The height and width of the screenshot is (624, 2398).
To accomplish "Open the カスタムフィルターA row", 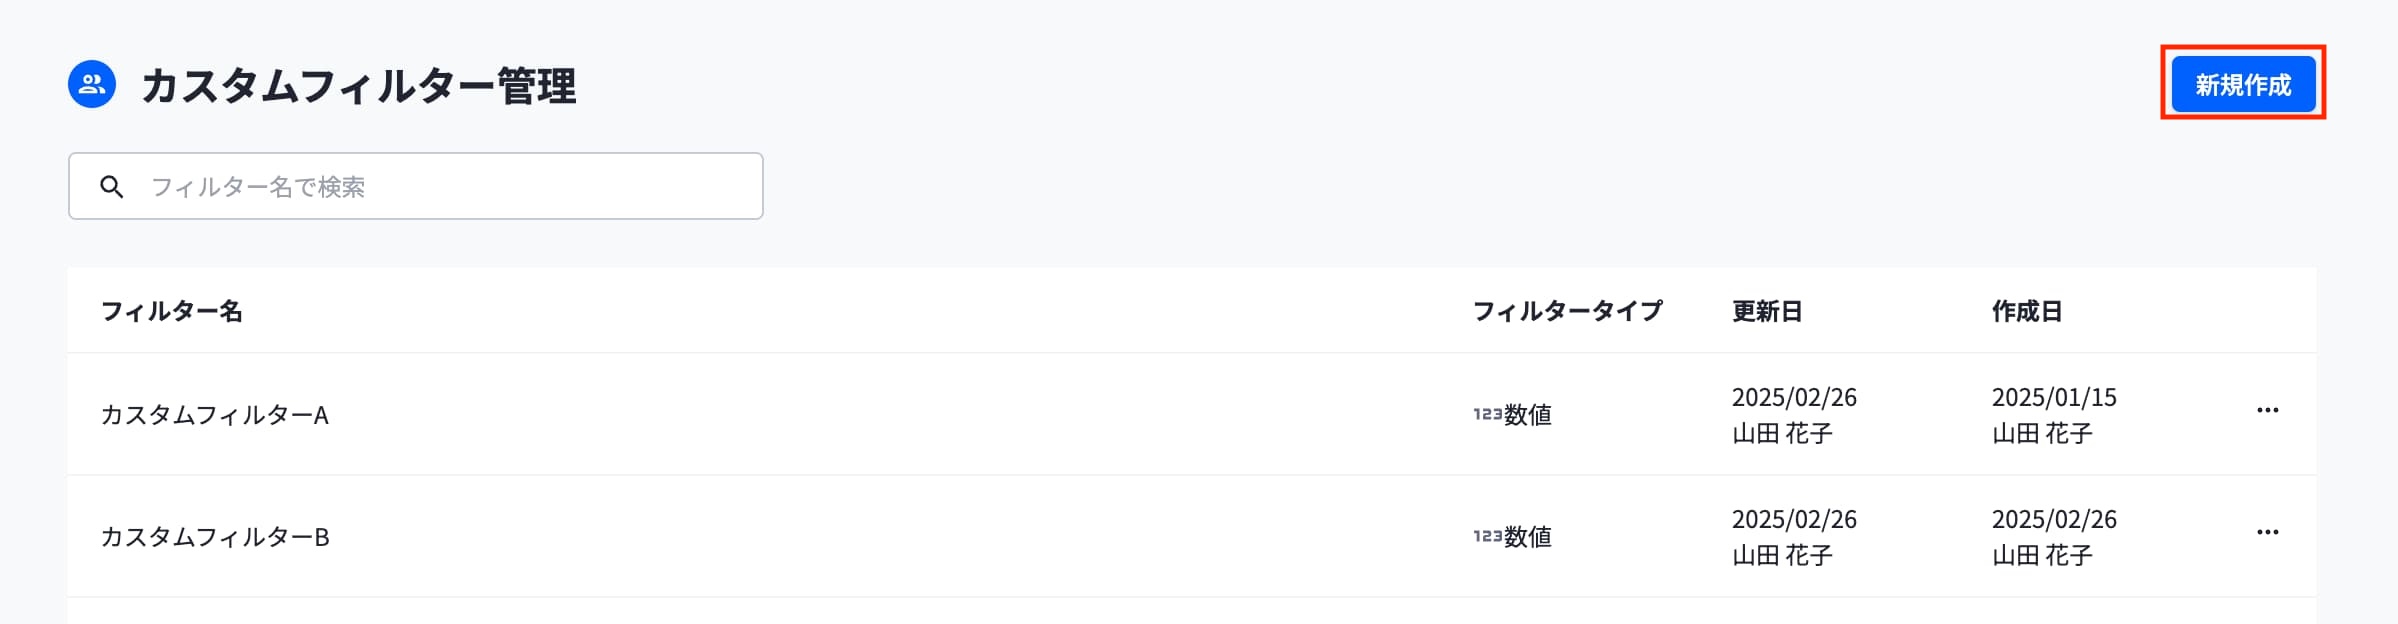I will (x=215, y=415).
